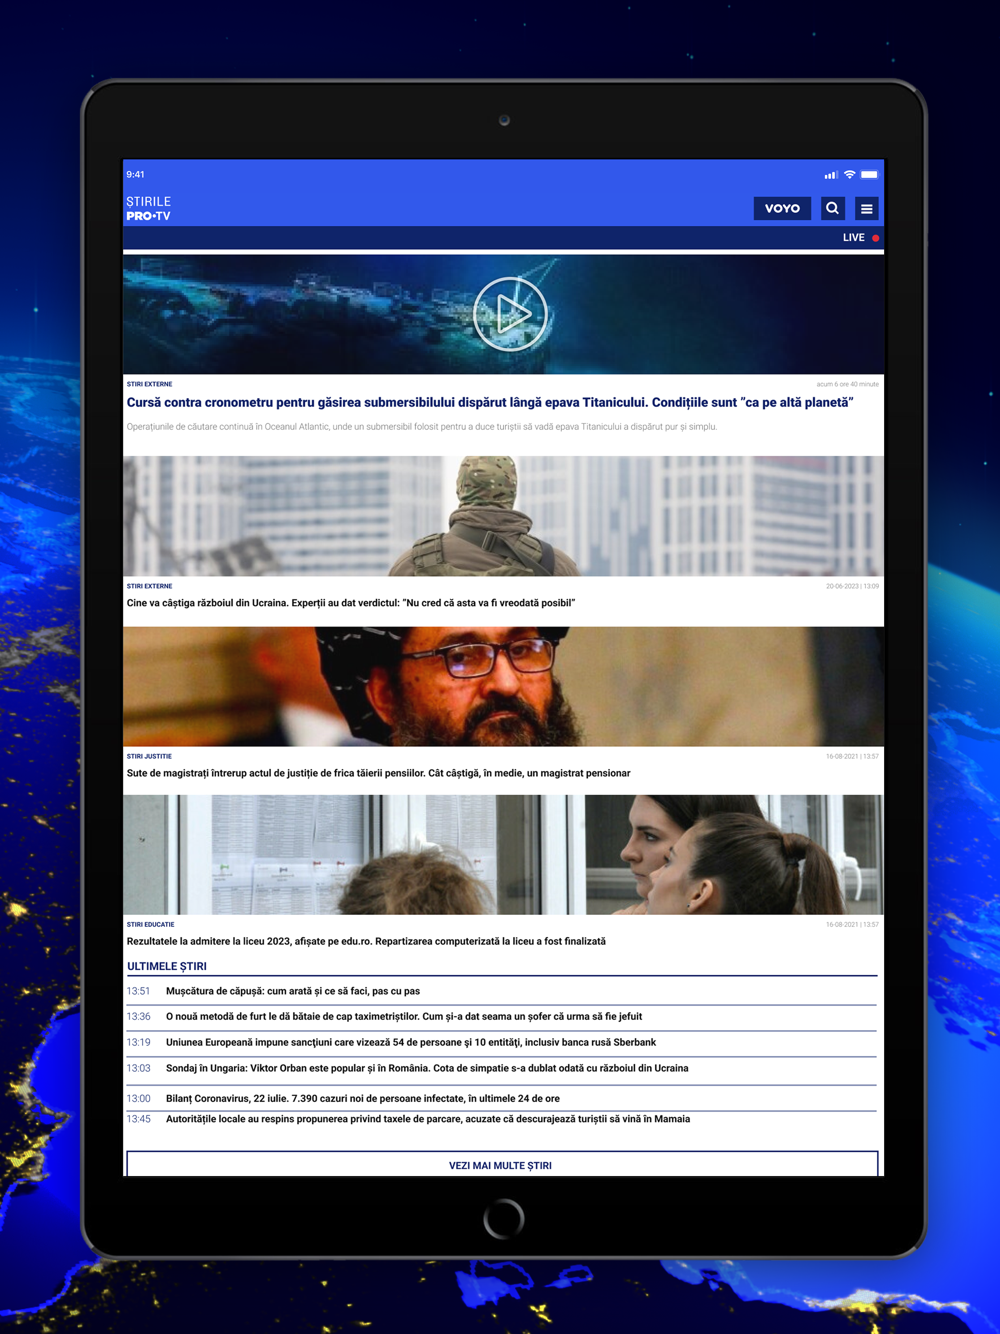This screenshot has width=1000, height=1334.
Task: Open 13:51 news about mușcătura de căpușă
Action: pos(501,991)
